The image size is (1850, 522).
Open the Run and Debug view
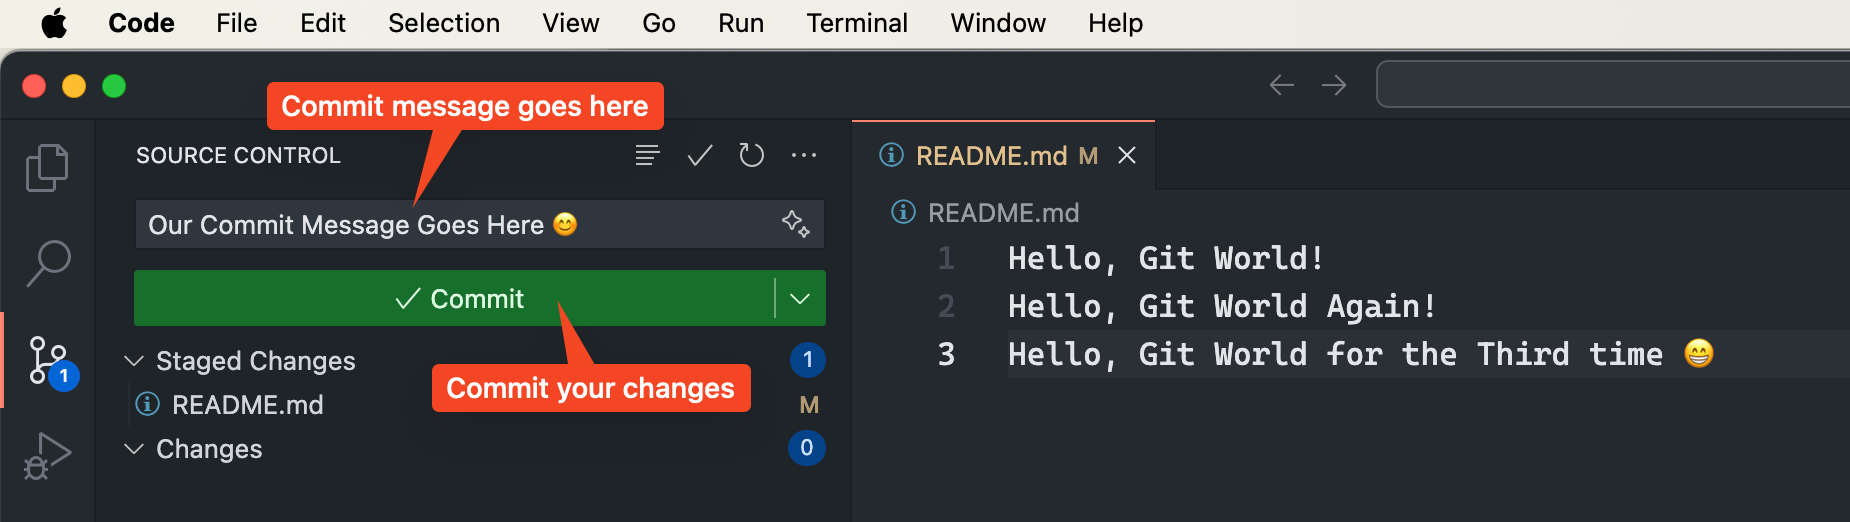47,456
